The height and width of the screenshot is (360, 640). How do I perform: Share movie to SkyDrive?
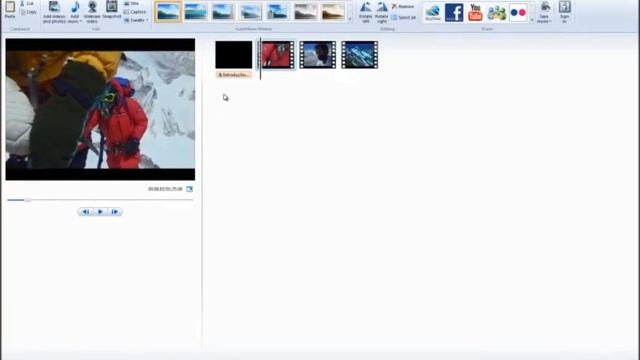coord(433,12)
